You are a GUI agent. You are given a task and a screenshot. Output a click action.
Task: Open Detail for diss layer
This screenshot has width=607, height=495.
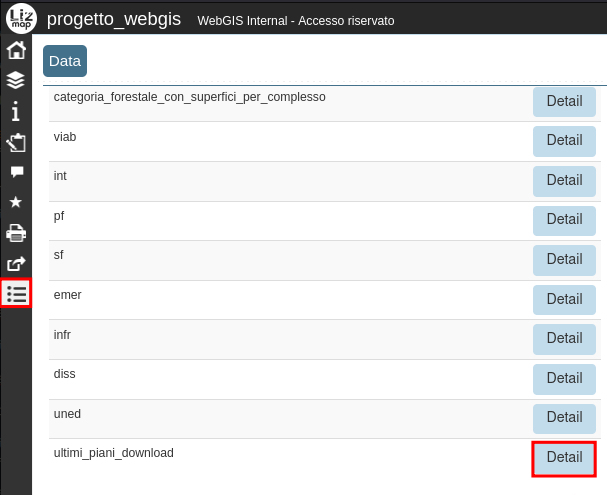564,379
